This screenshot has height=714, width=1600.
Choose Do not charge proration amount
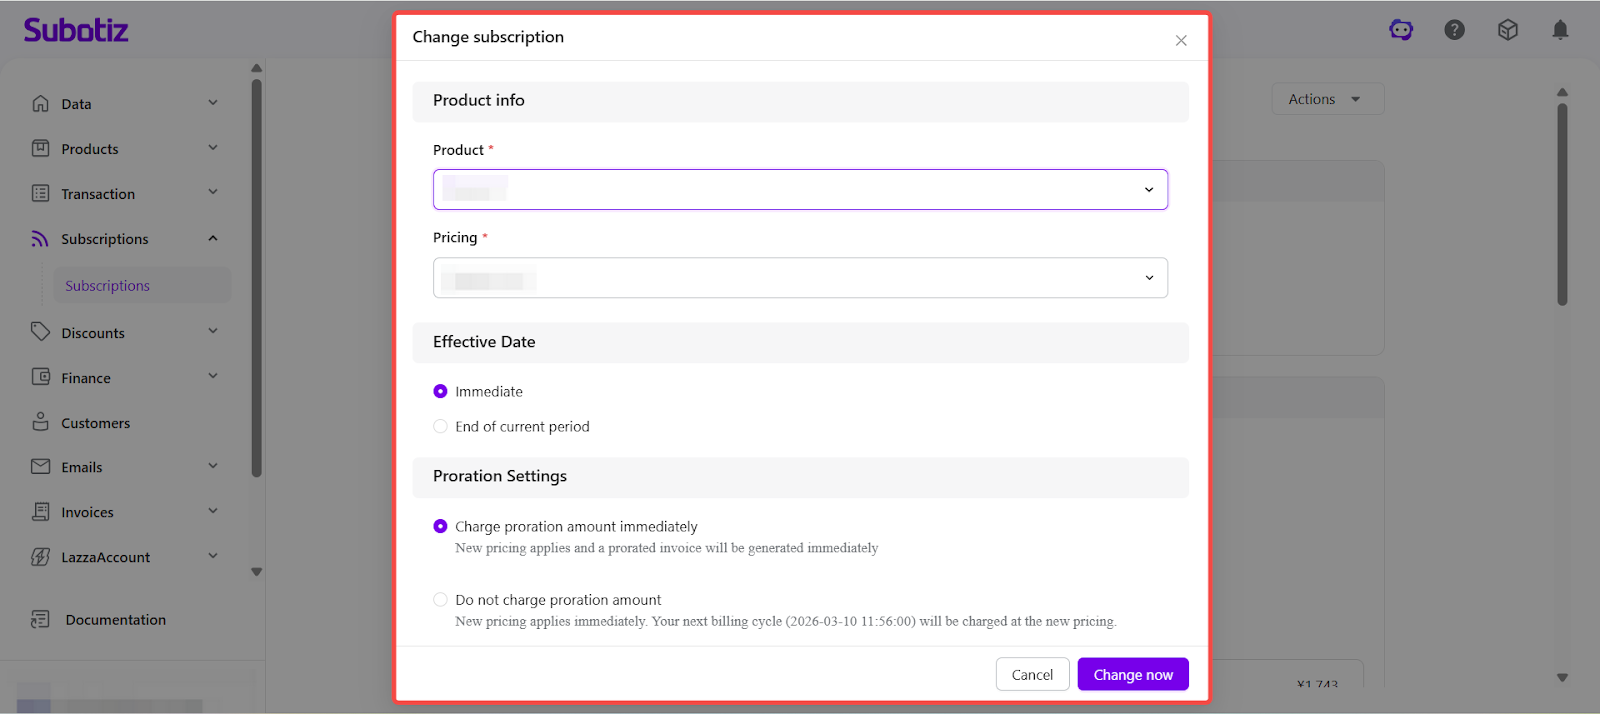click(x=440, y=600)
